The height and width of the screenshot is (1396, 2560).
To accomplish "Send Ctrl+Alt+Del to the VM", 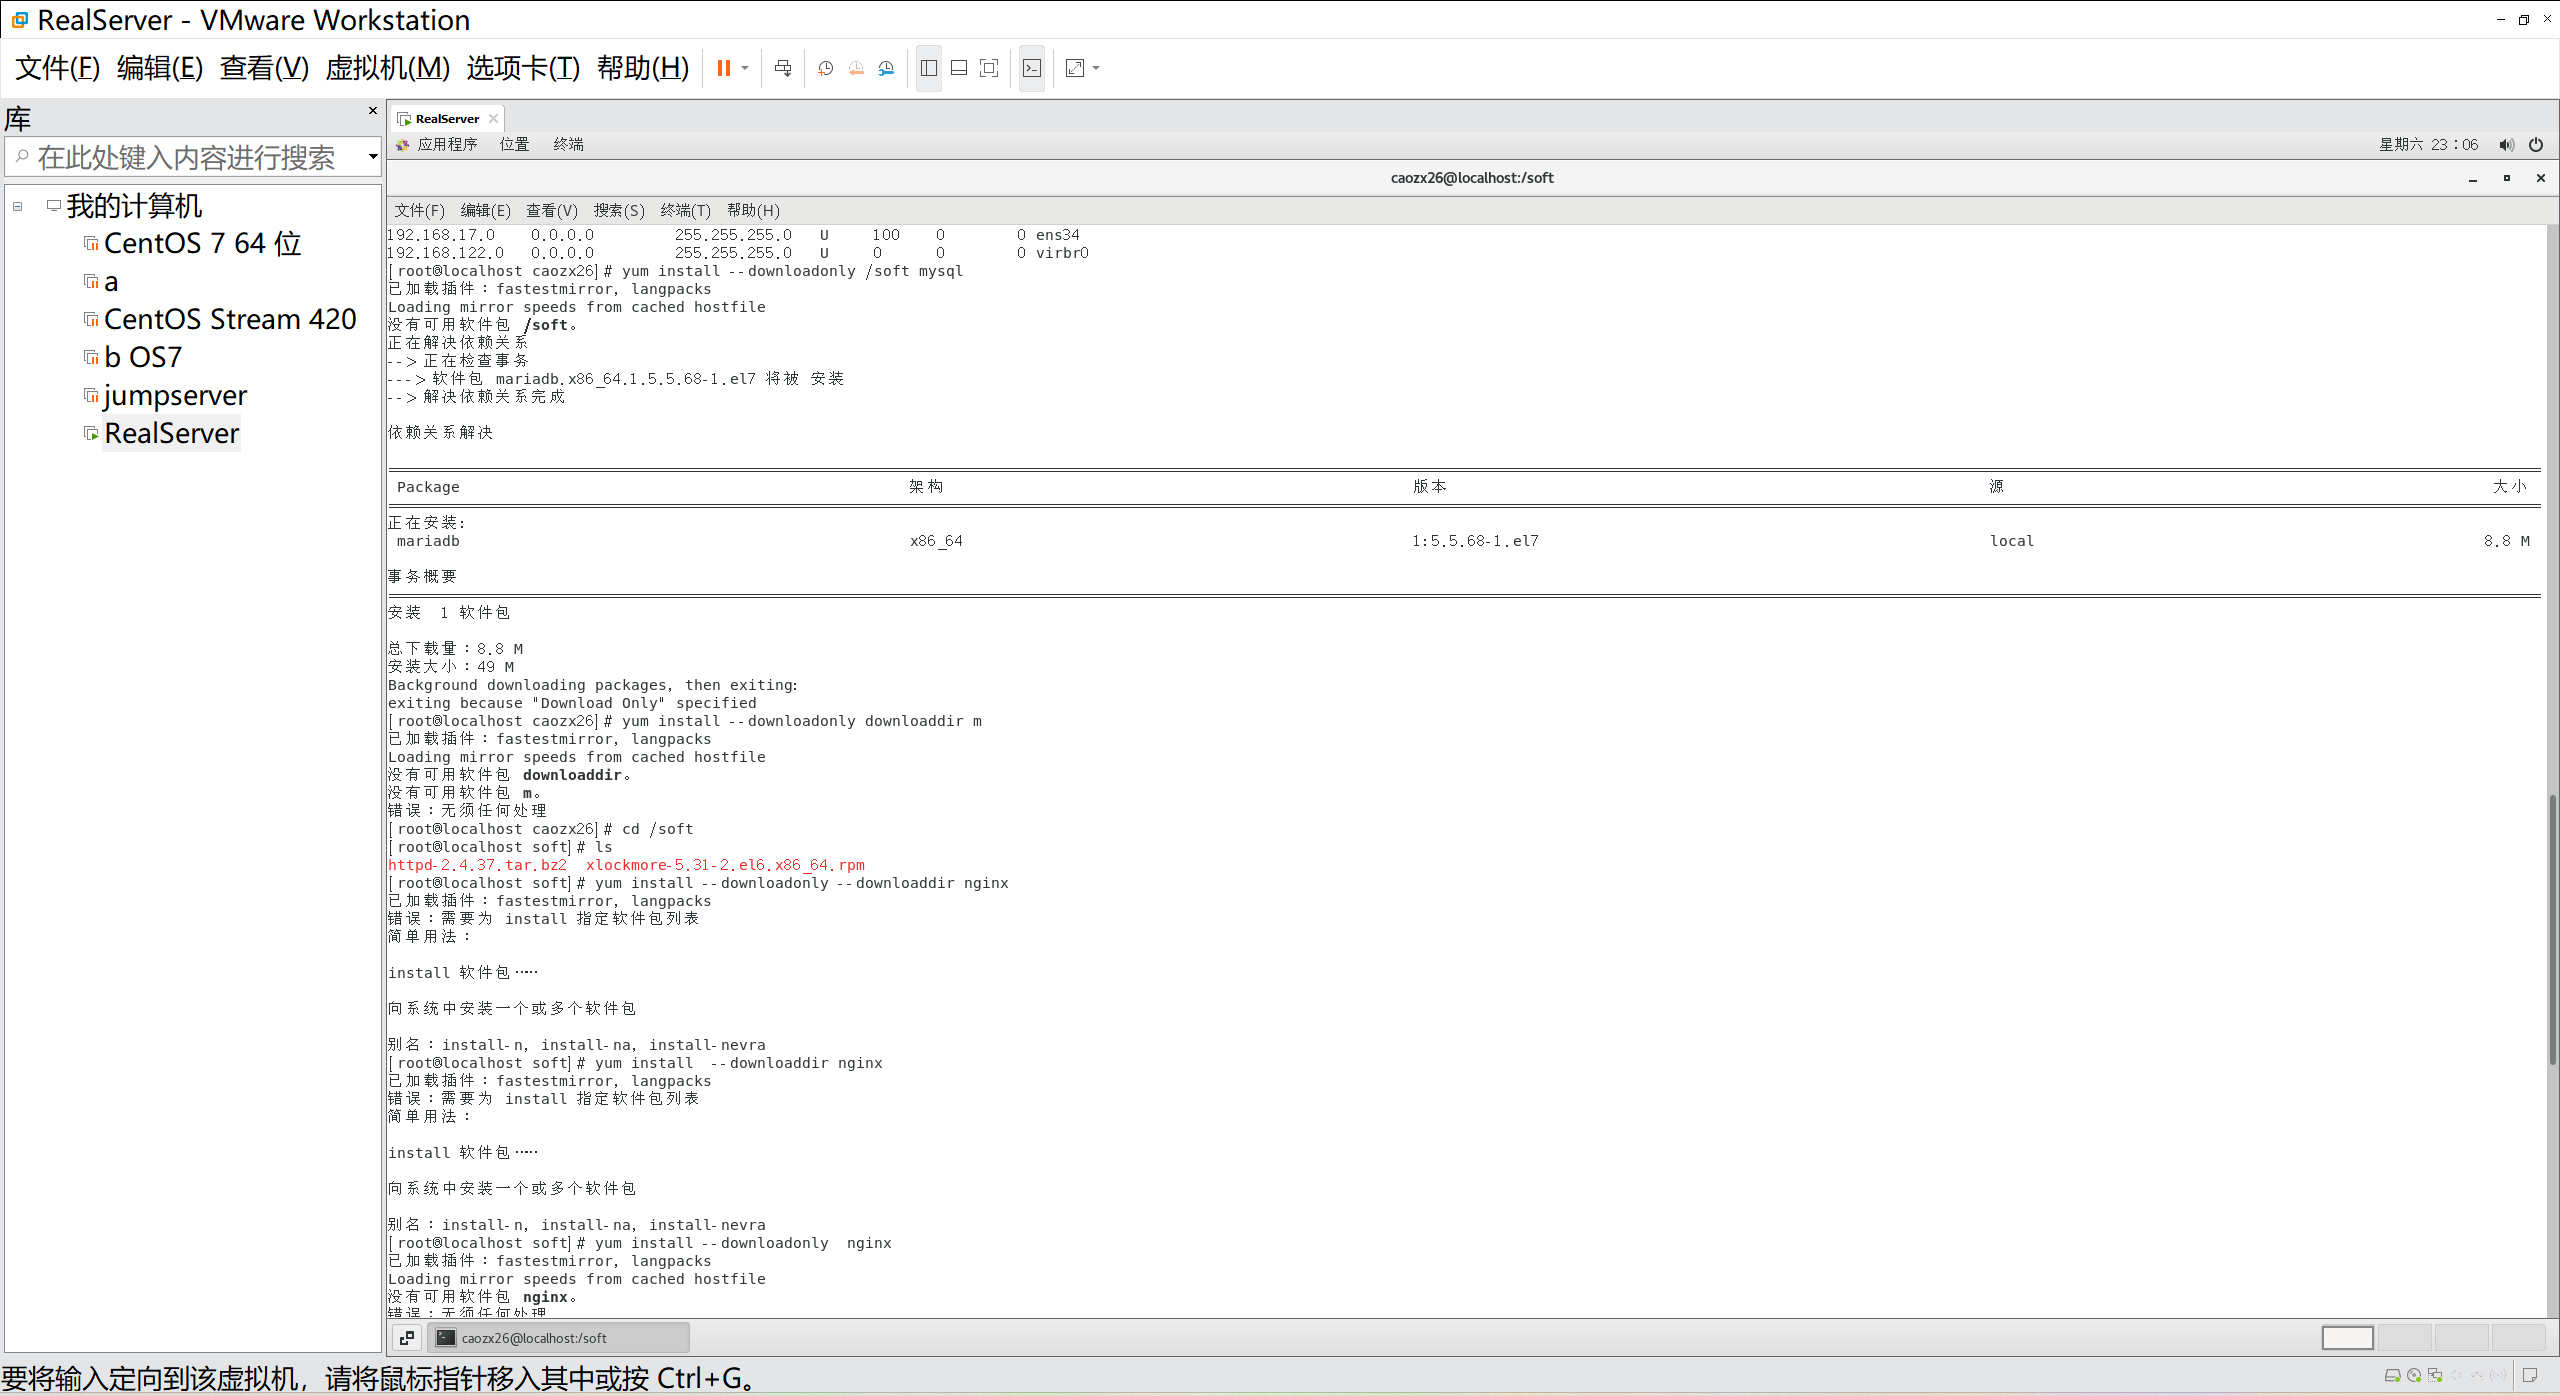I will point(783,68).
